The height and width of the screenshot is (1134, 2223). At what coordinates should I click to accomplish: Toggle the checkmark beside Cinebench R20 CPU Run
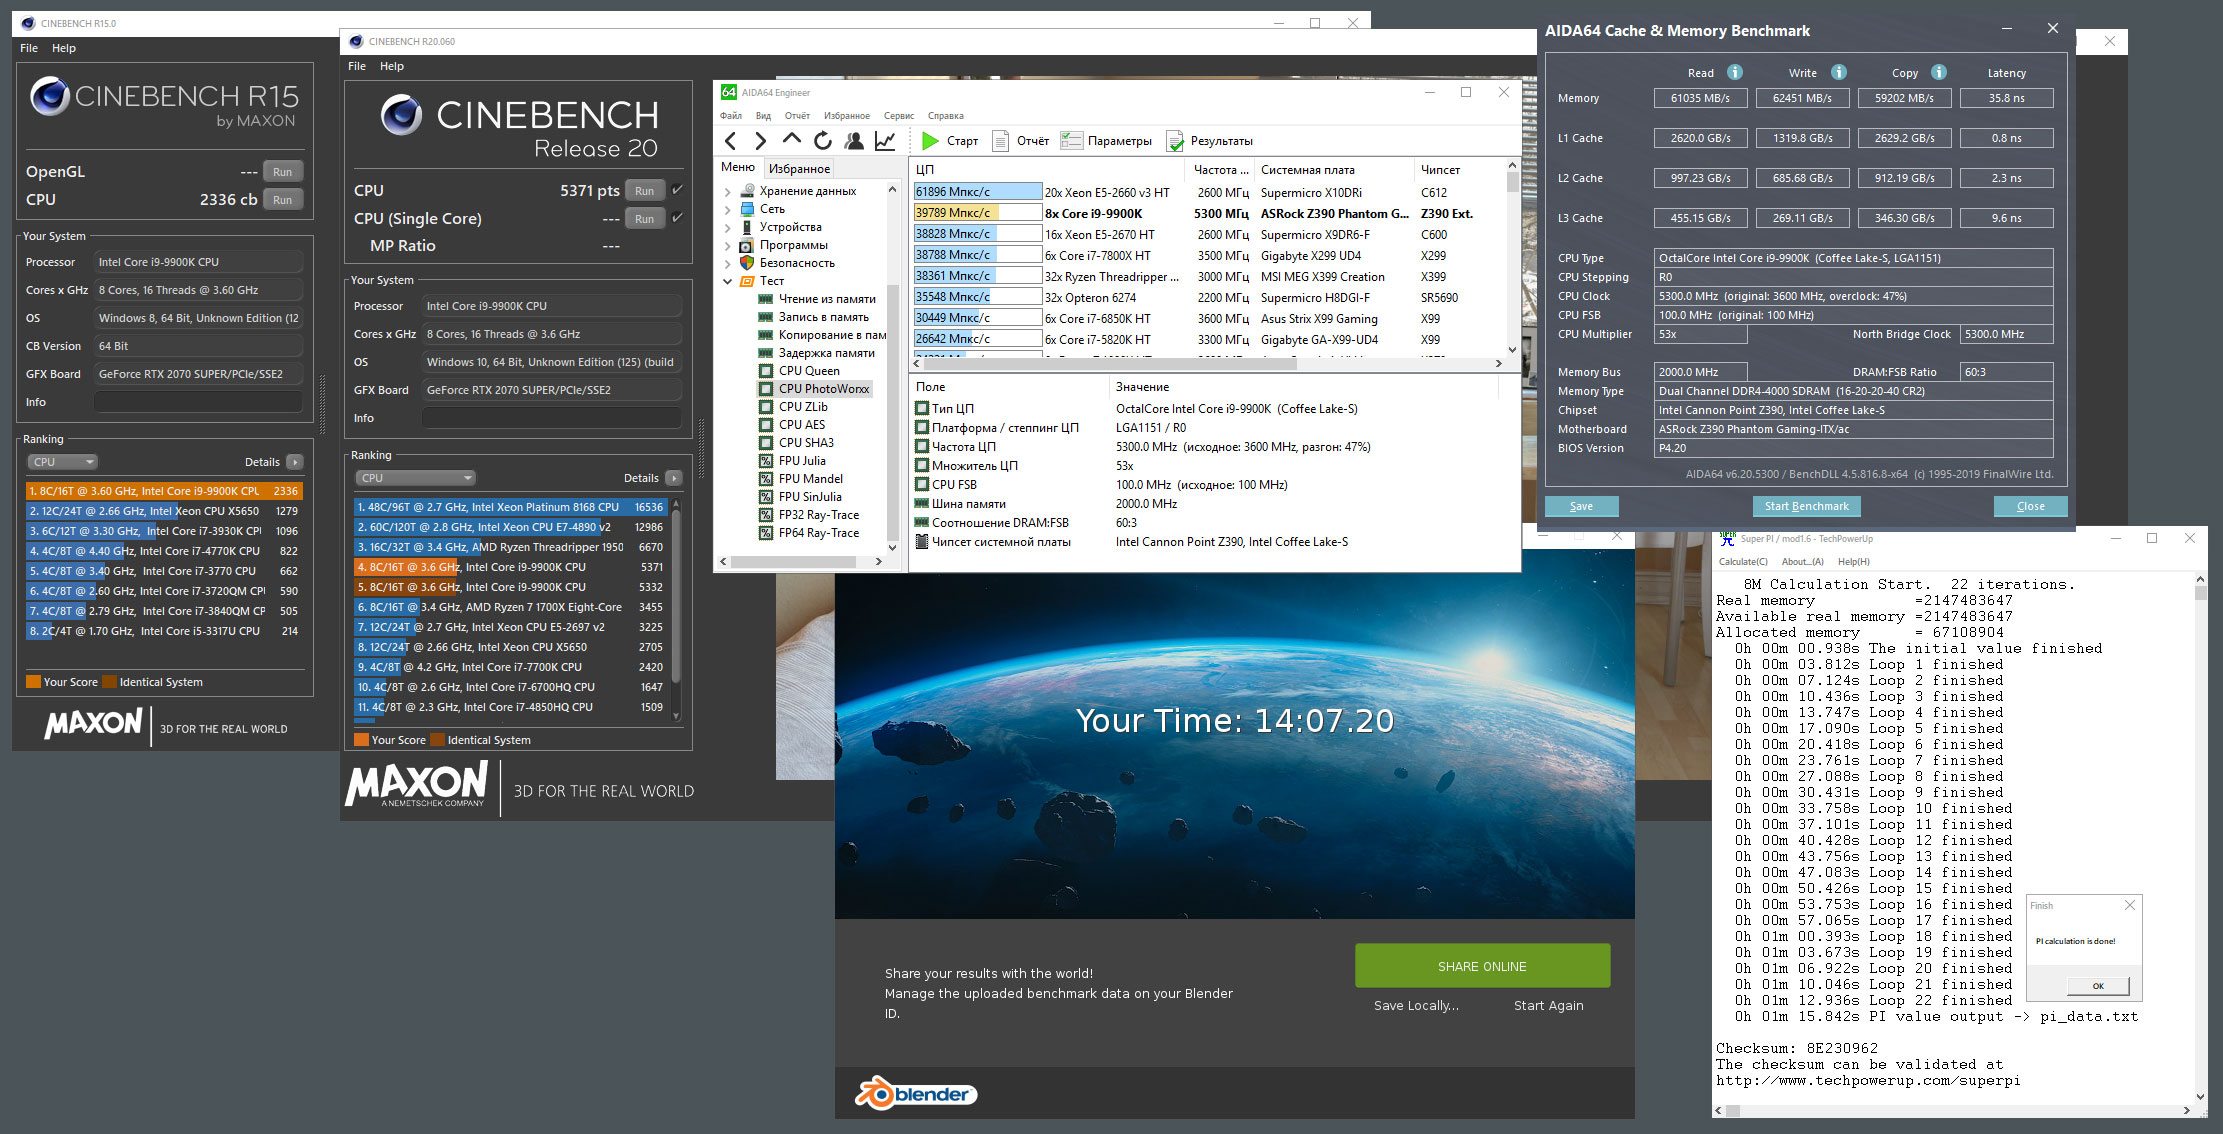[x=678, y=190]
